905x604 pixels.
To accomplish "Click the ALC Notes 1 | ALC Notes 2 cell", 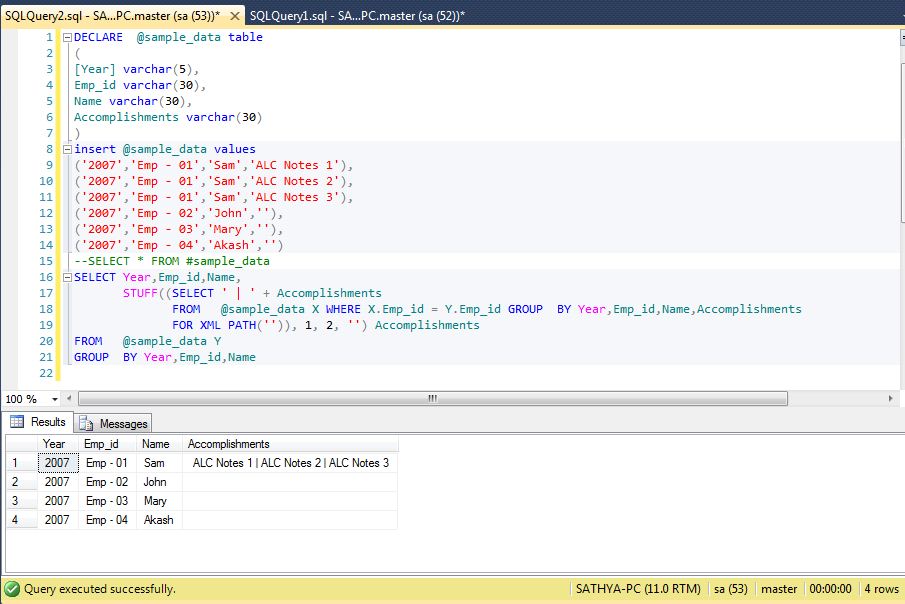I will [290, 463].
